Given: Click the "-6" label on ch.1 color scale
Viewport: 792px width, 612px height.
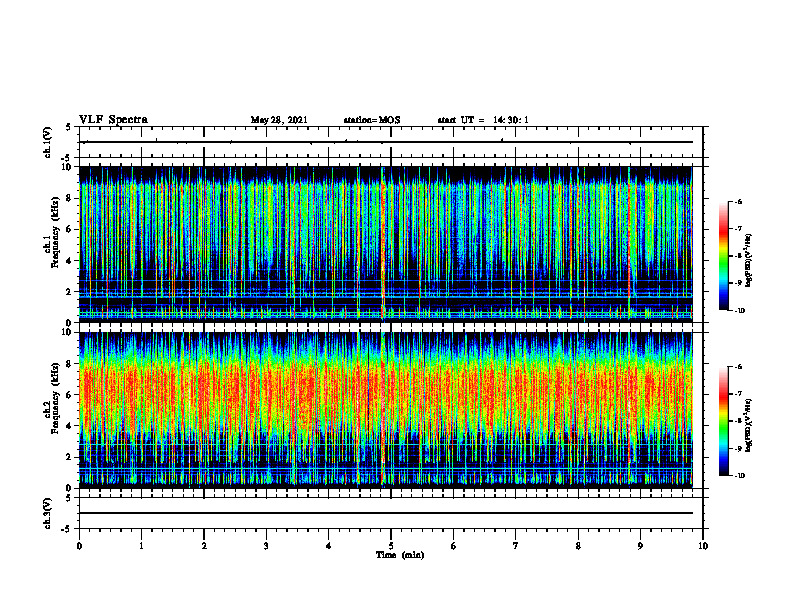Looking at the screenshot, I should [x=738, y=201].
